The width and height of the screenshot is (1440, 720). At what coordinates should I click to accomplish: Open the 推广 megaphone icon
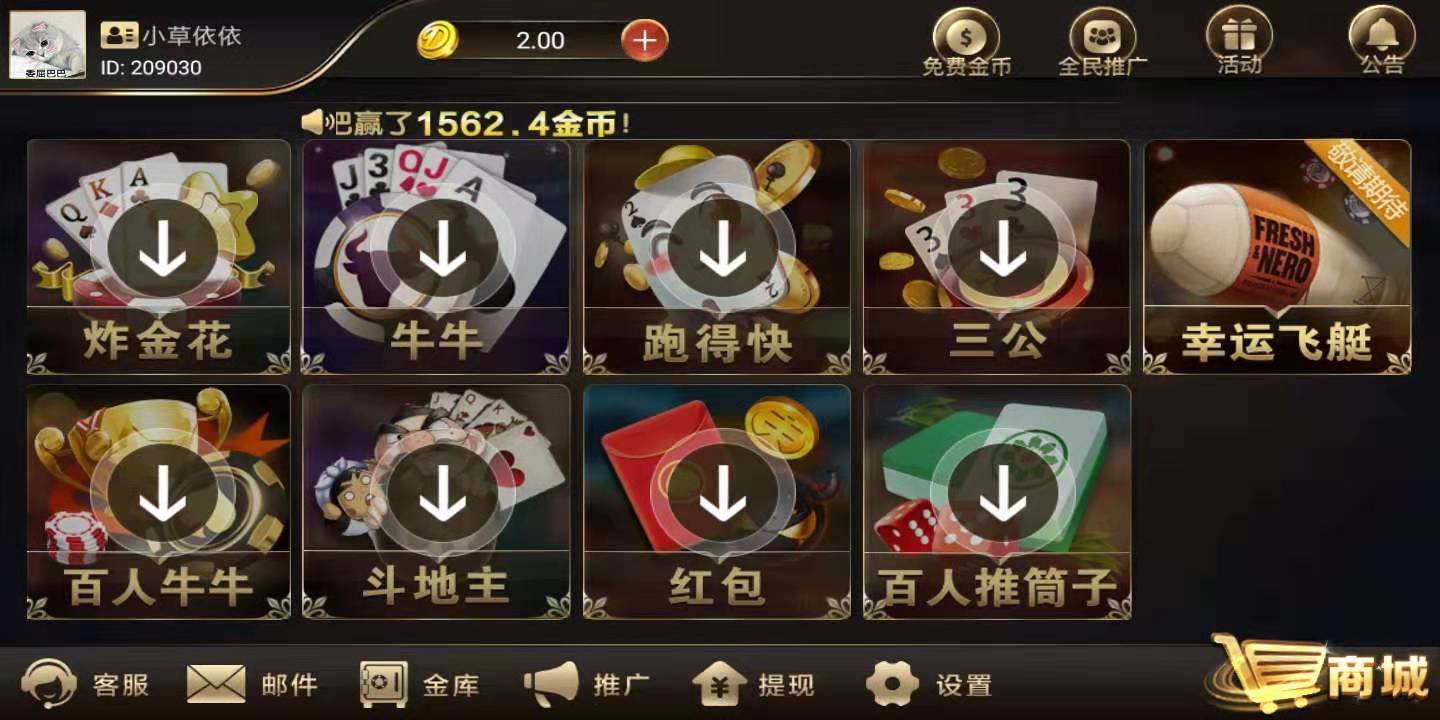tap(552, 684)
